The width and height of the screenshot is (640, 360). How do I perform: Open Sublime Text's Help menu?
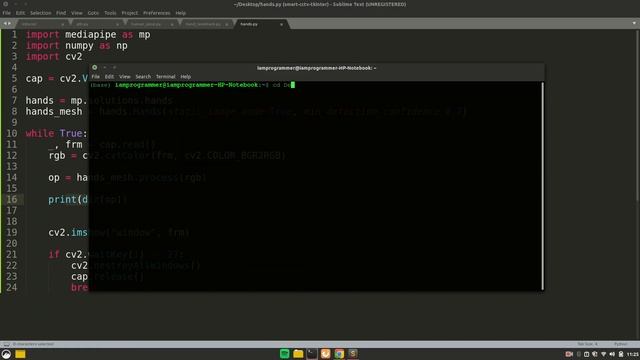pos(180,13)
